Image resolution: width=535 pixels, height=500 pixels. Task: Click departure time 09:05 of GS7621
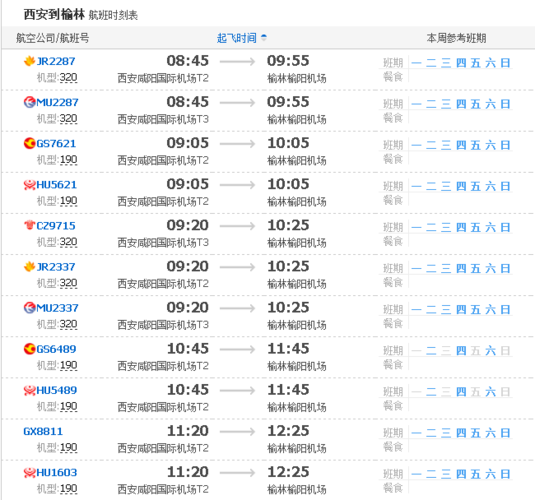point(187,143)
